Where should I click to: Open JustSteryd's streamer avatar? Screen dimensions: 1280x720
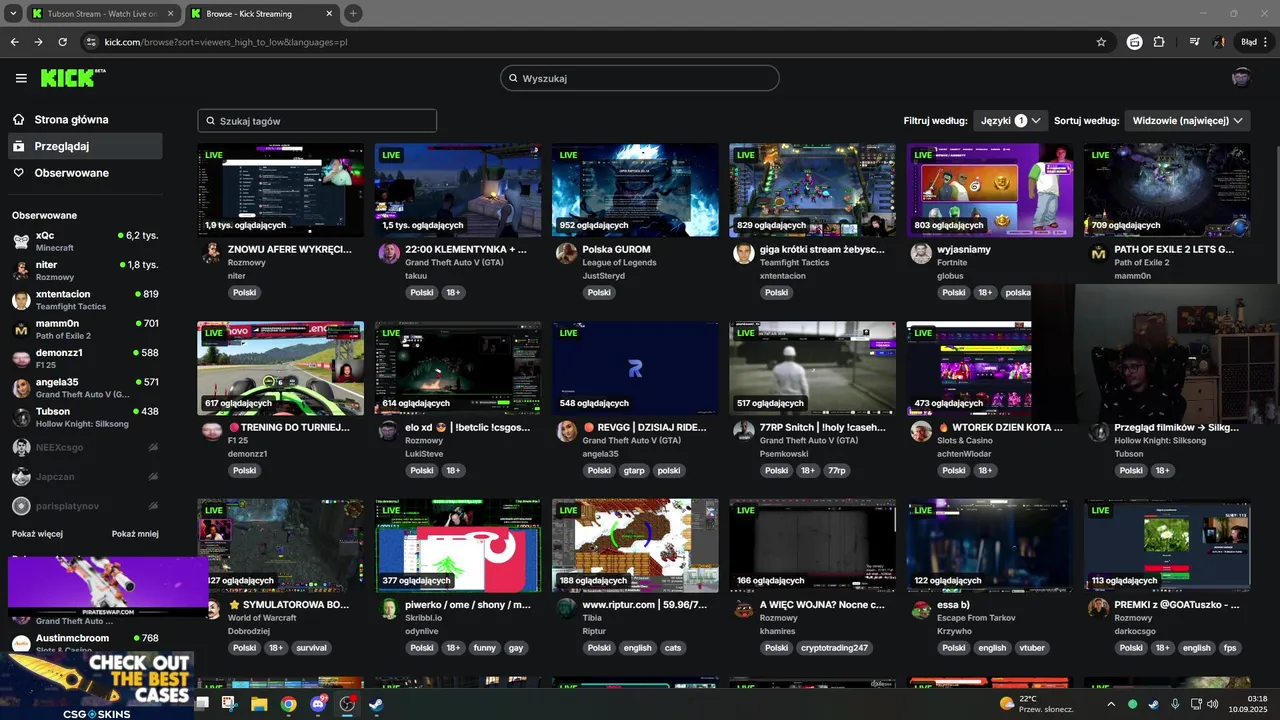point(566,253)
